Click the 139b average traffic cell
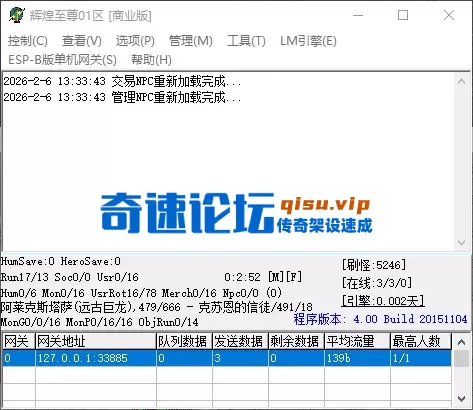 point(357,358)
